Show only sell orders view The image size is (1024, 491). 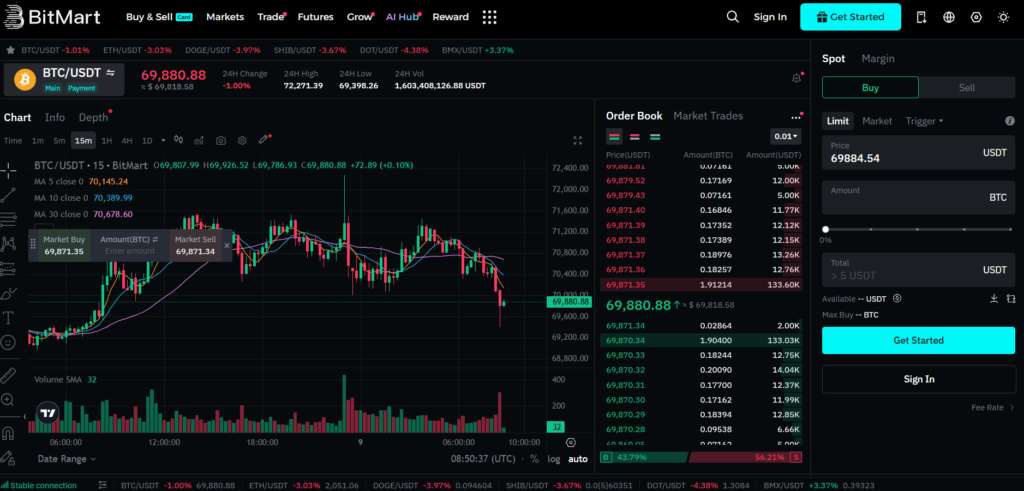click(635, 136)
